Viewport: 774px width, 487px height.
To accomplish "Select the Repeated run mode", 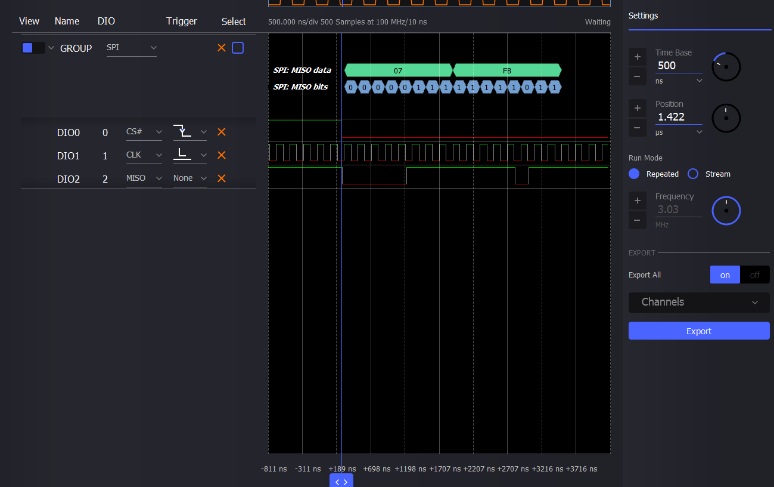I will pyautogui.click(x=634, y=174).
